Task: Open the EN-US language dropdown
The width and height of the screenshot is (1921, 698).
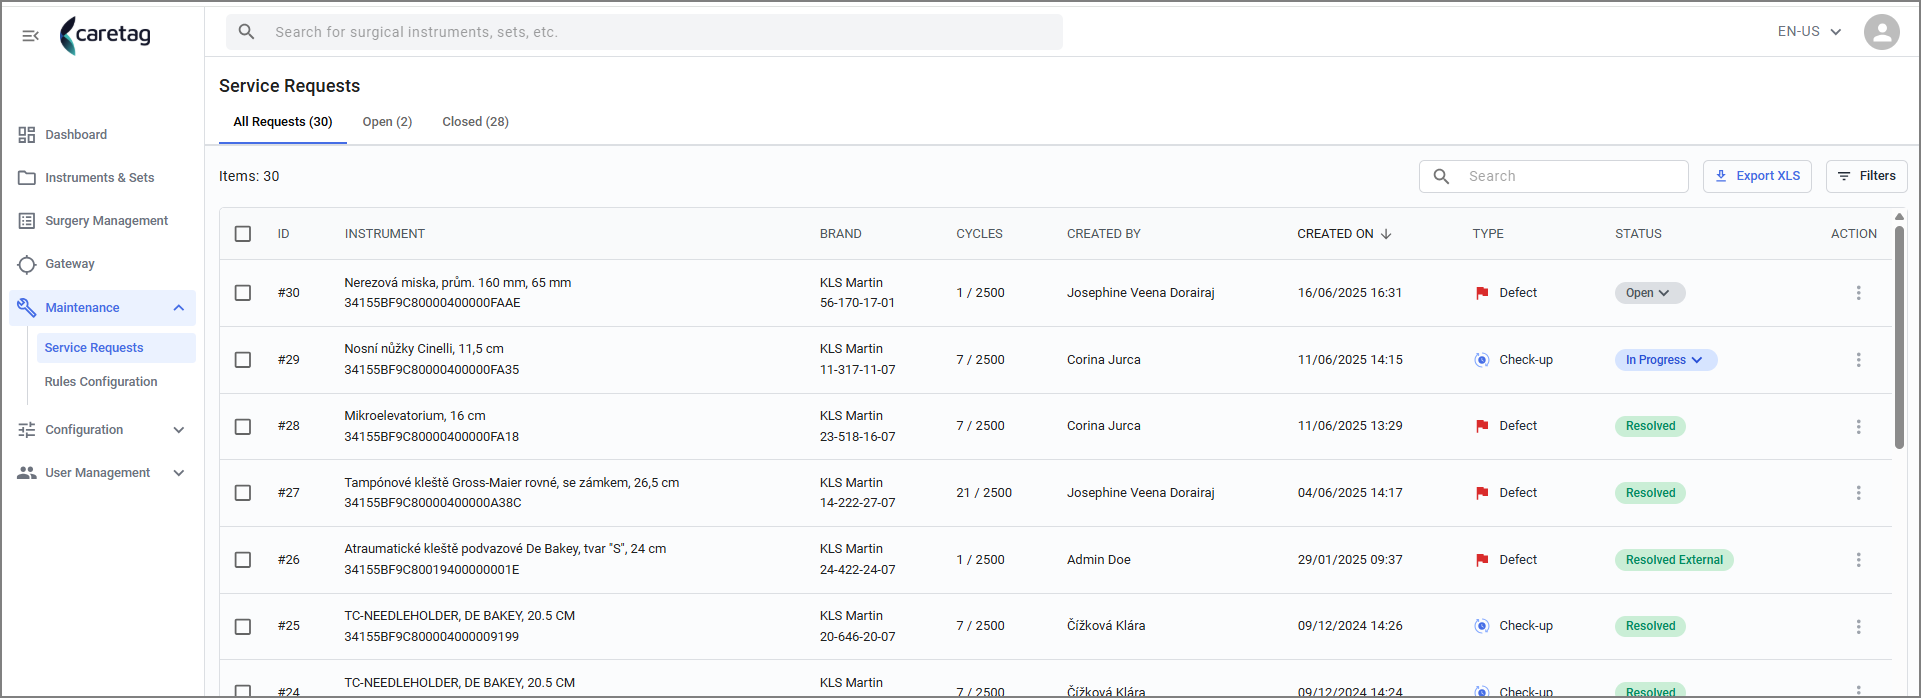Action: (x=1809, y=32)
